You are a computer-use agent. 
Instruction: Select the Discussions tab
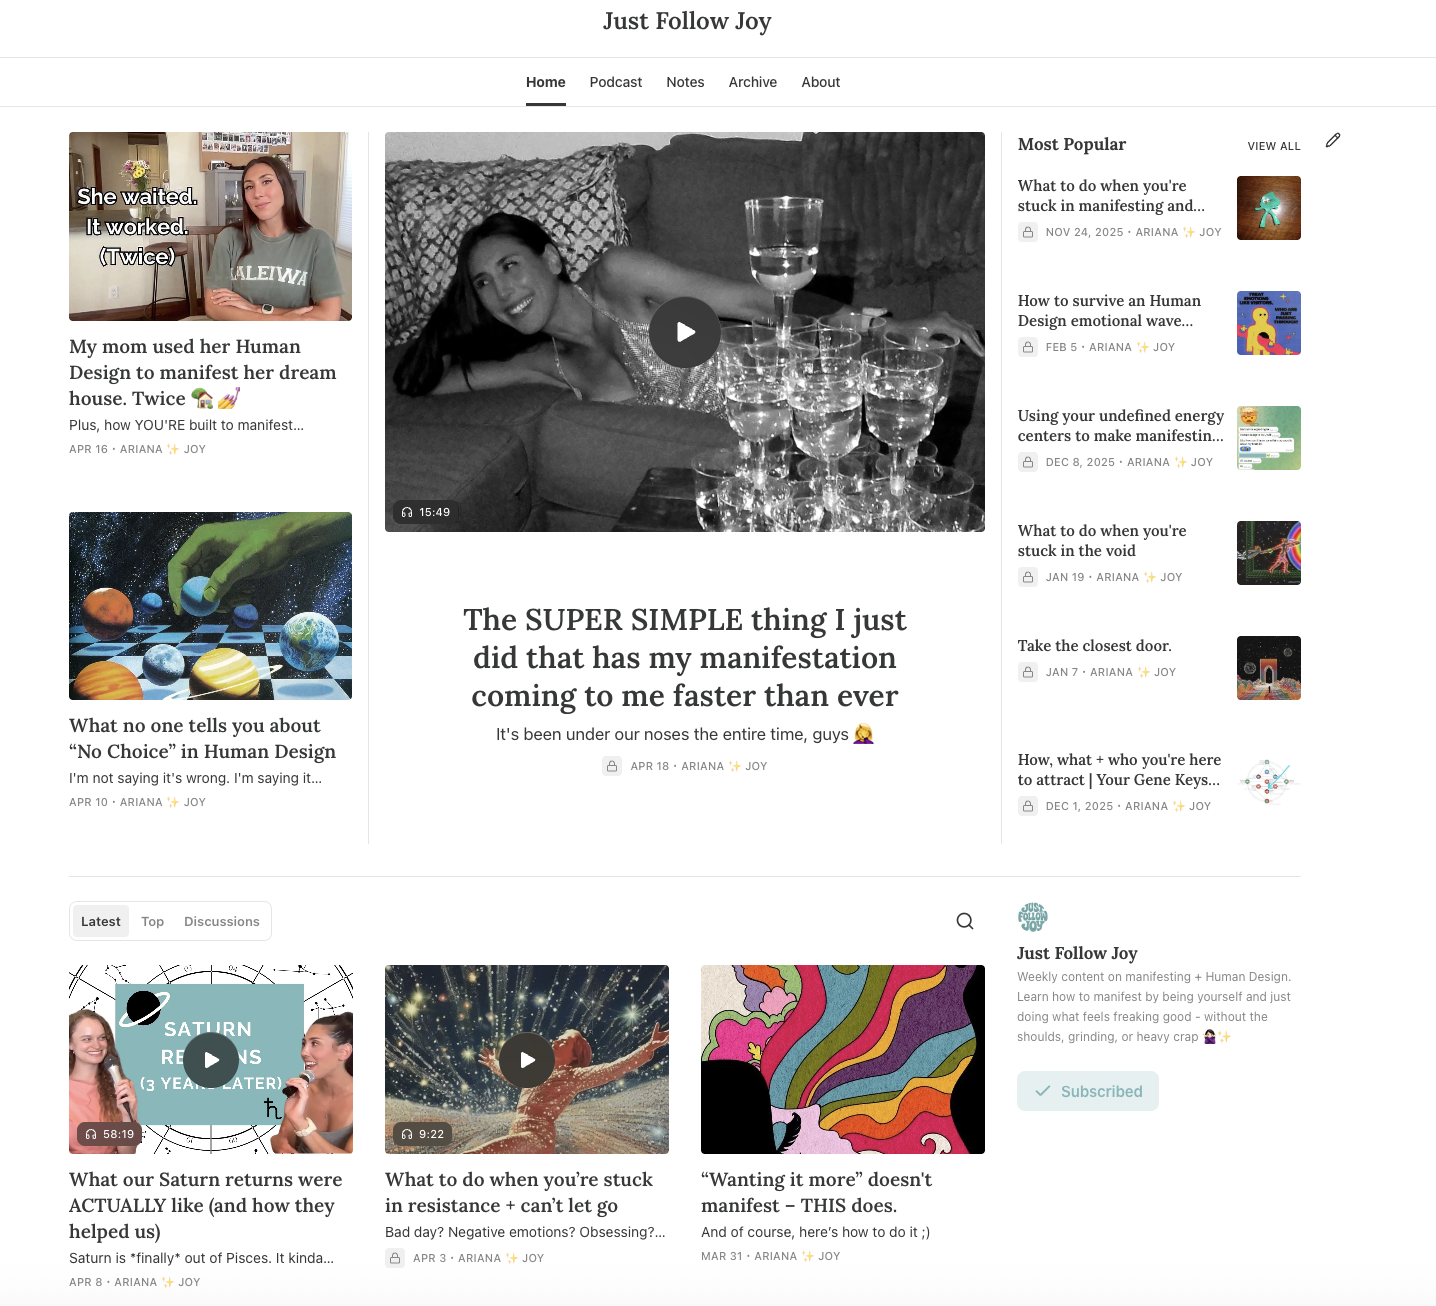[222, 921]
